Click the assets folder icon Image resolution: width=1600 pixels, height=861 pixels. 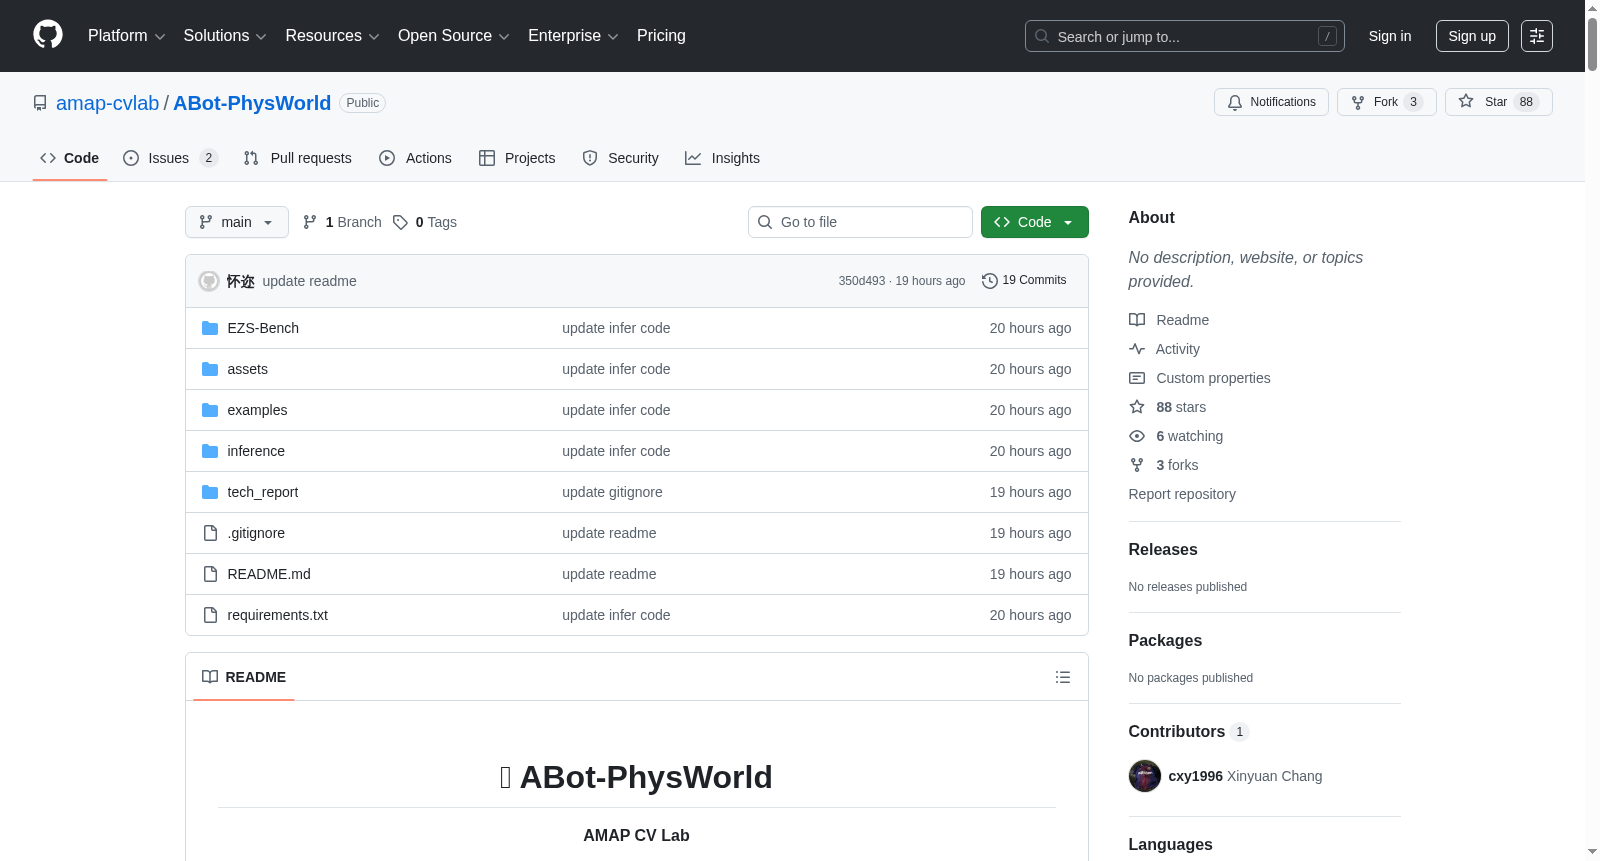click(x=210, y=369)
